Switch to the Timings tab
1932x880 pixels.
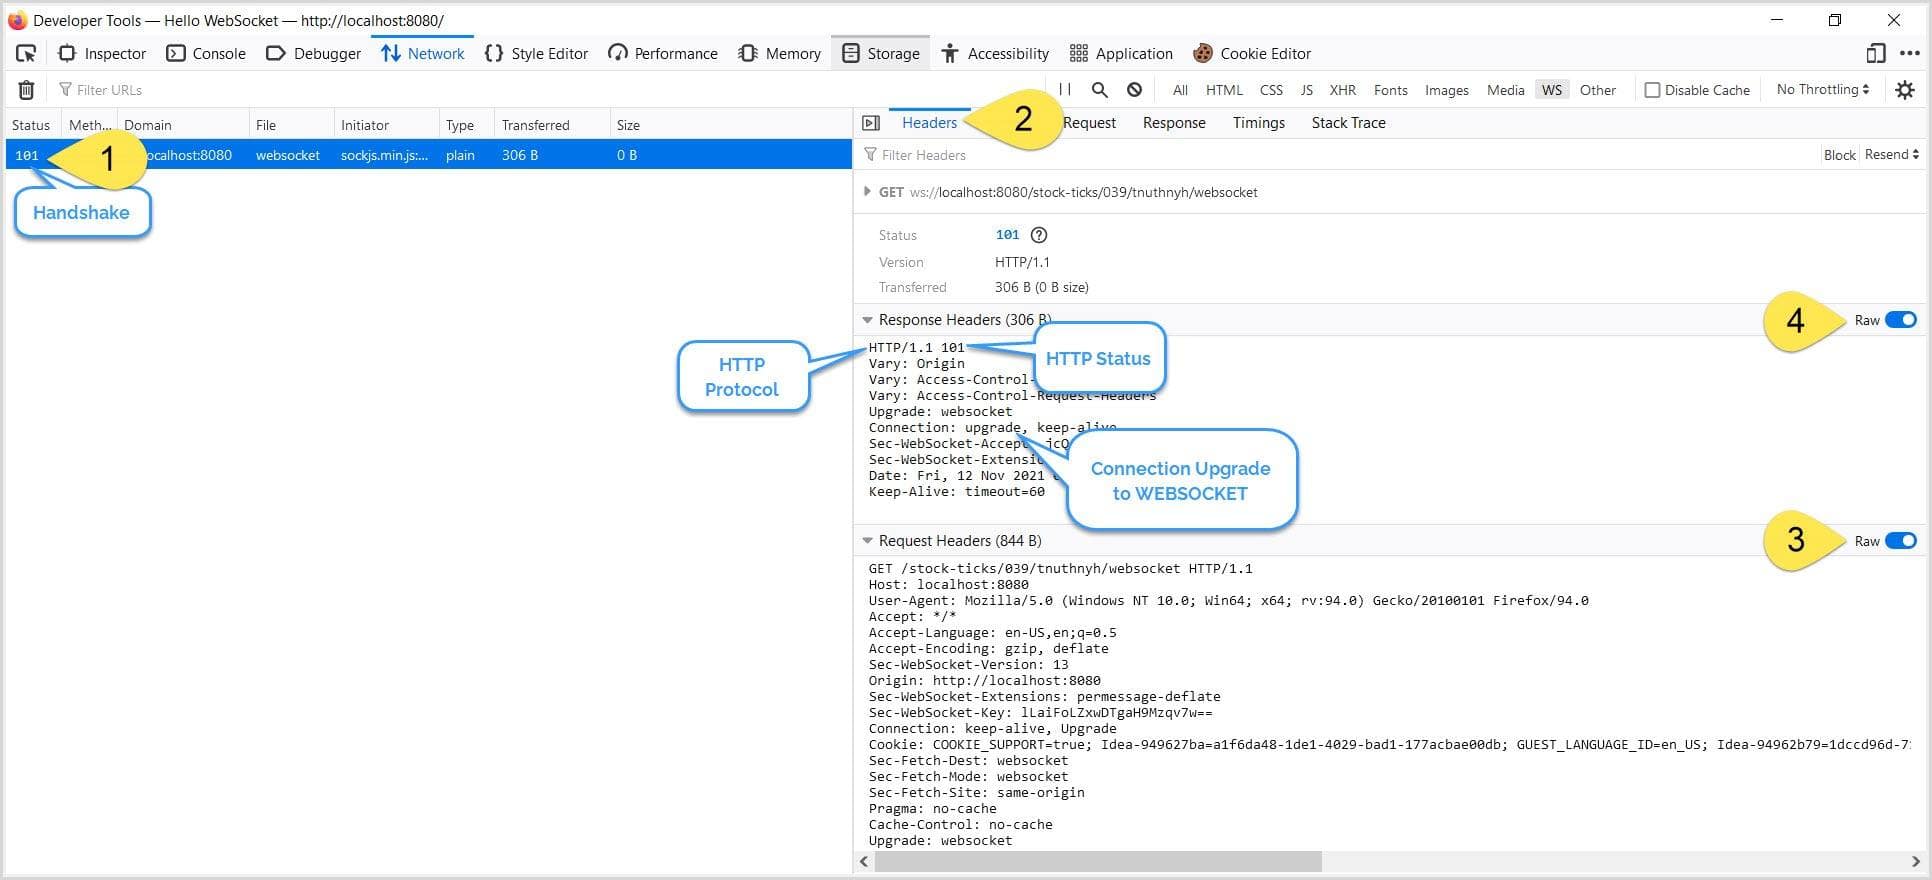(1258, 123)
